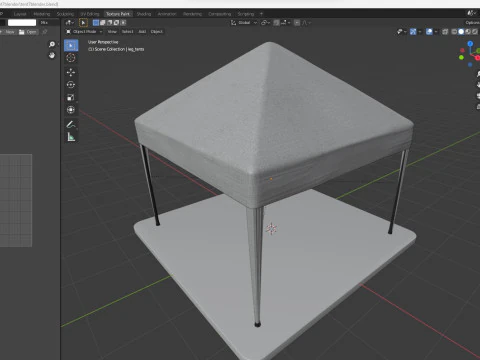Screen dimensions: 480x360
Task: Open the Select menu in viewport header
Action: [127, 32]
